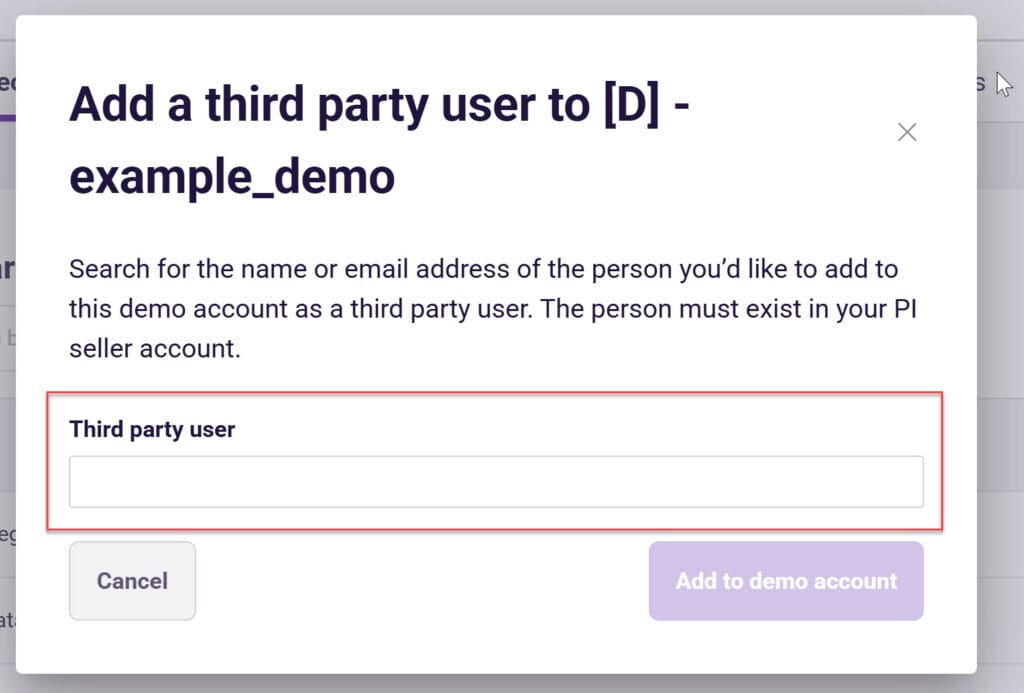Close the dialog with the X icon
The height and width of the screenshot is (693, 1024).
[x=907, y=132]
